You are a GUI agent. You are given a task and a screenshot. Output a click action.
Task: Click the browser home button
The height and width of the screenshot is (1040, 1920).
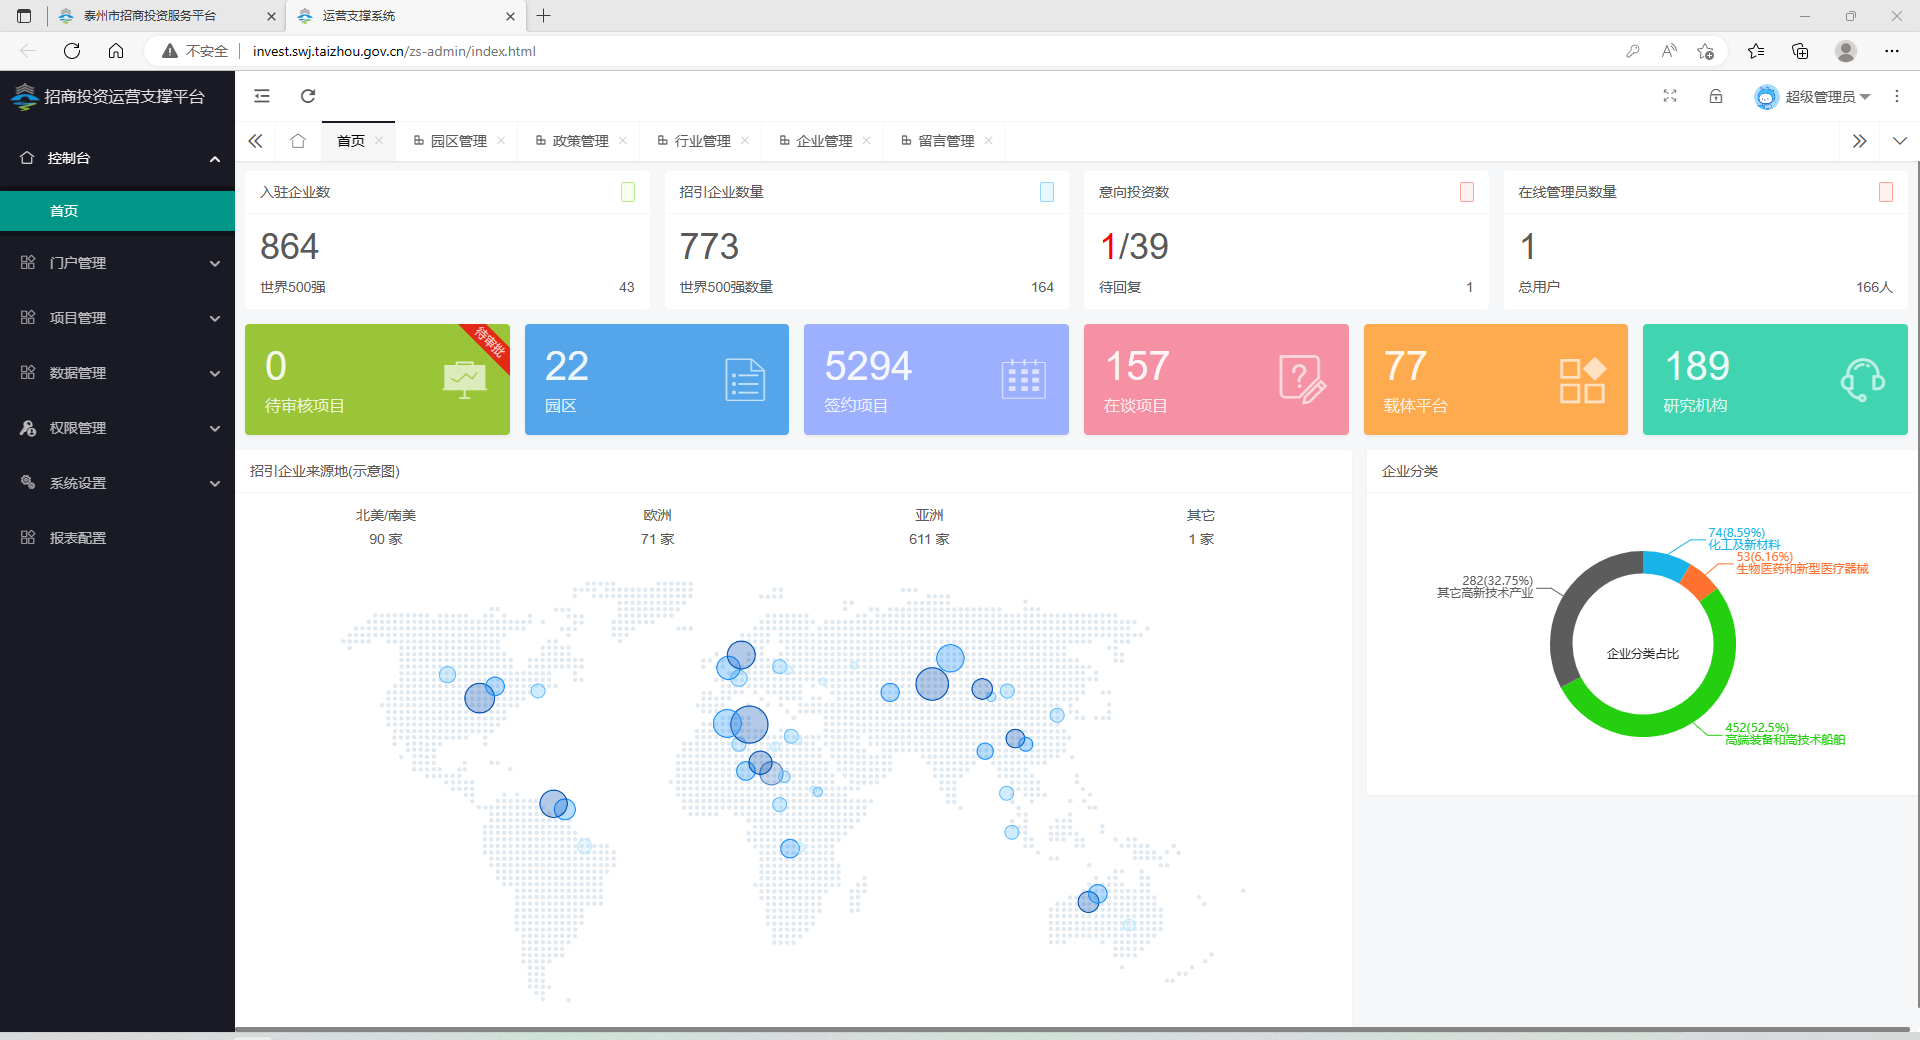coord(116,51)
